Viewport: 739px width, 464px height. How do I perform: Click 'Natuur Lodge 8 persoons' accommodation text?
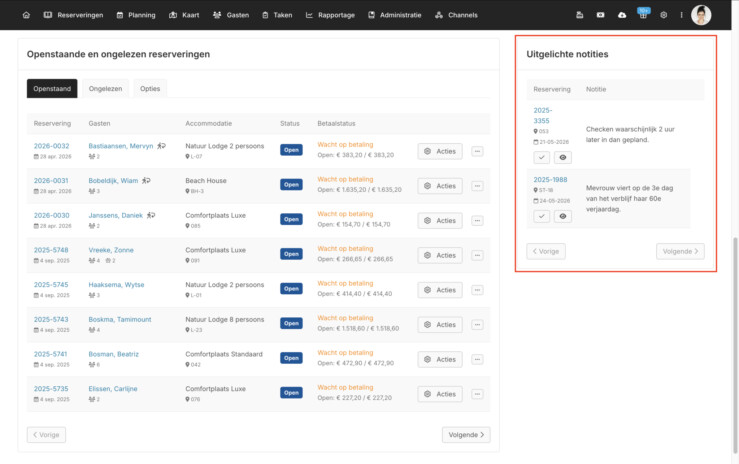pos(224,319)
